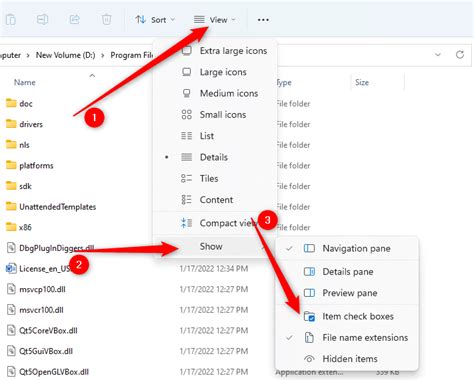Click the Share icon in the toolbar
This screenshot has height=380, width=474.
(x=74, y=20)
